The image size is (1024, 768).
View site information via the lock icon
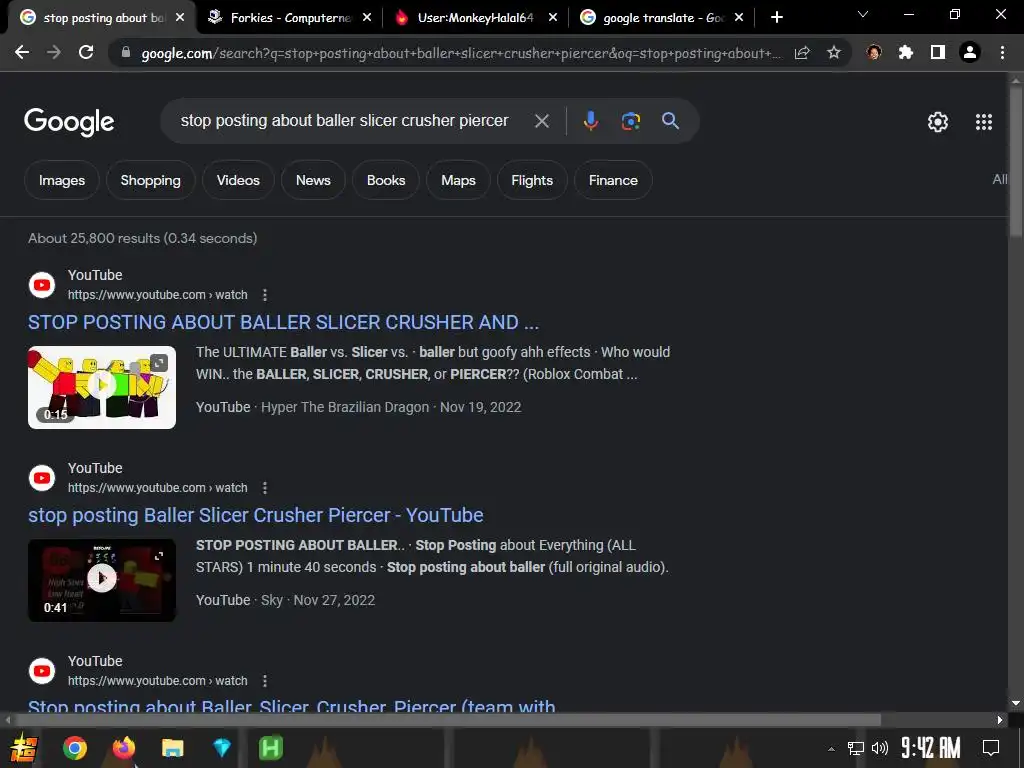point(125,52)
